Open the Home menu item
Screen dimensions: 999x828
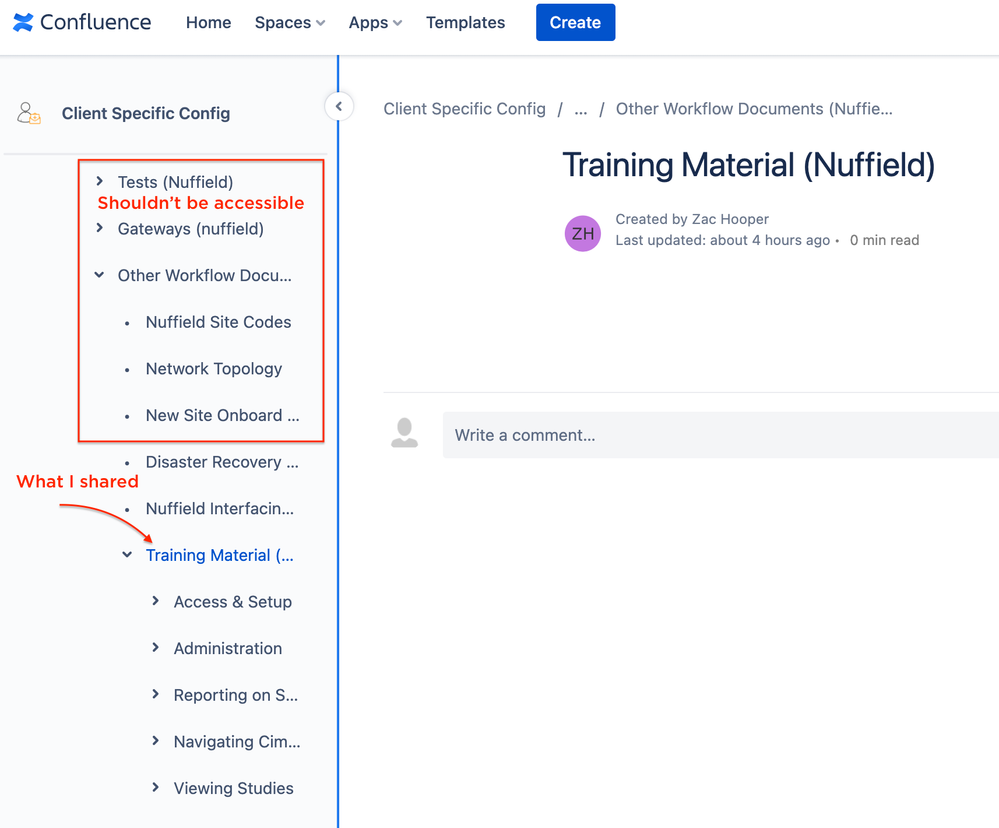[x=208, y=22]
